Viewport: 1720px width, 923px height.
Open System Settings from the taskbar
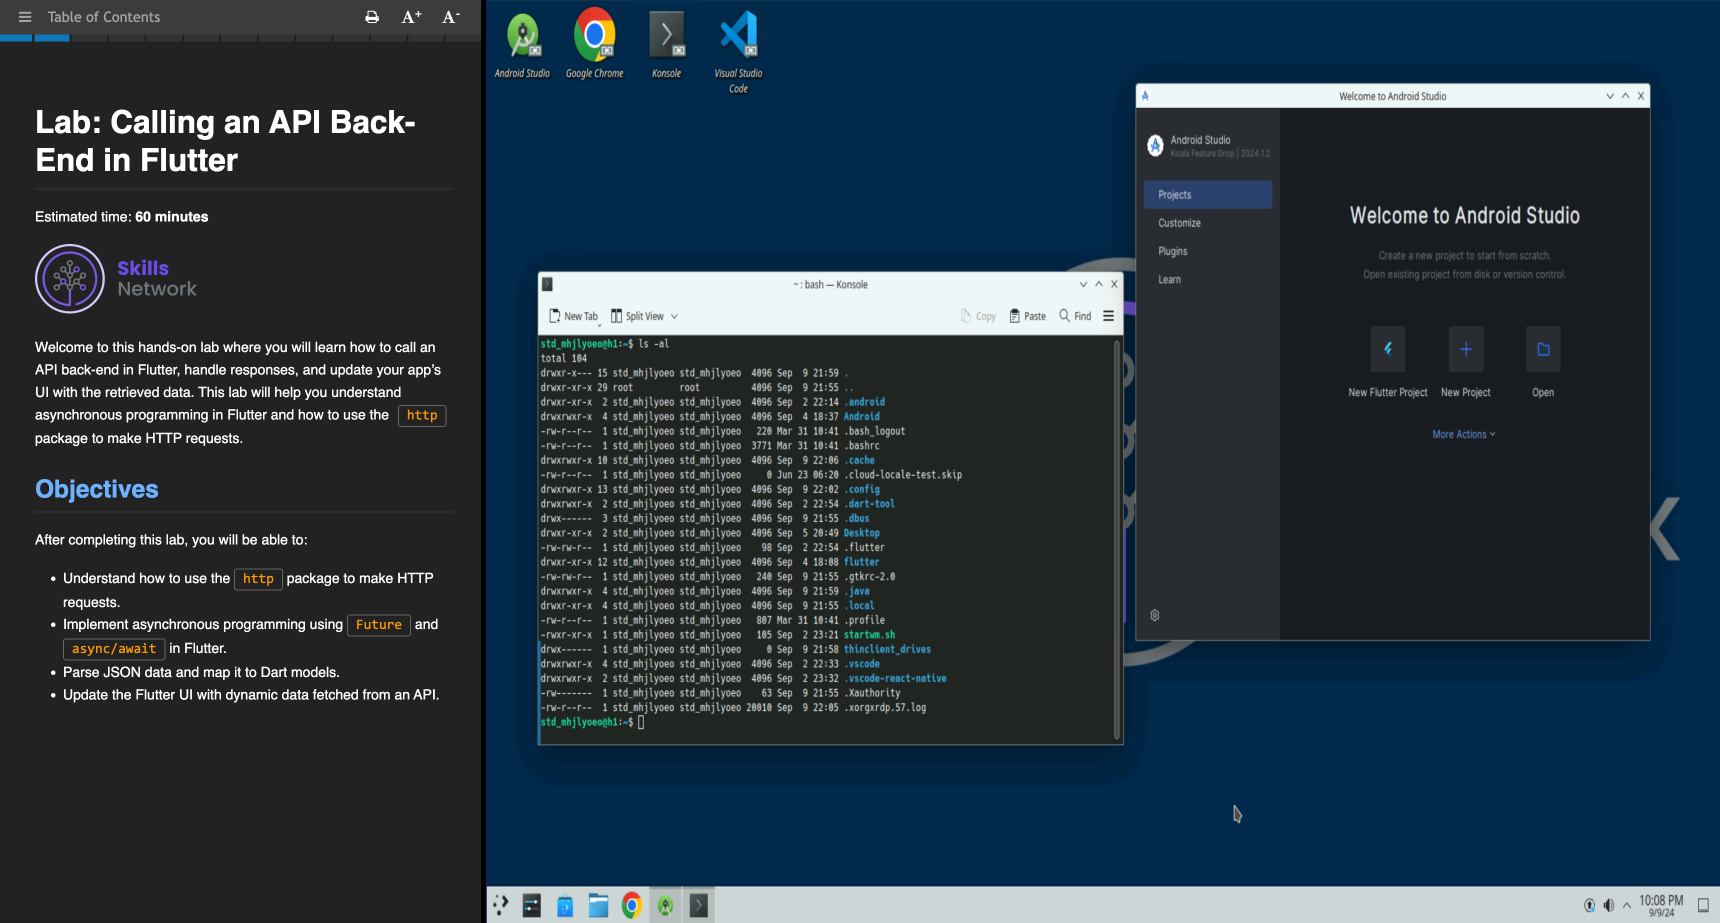point(532,905)
